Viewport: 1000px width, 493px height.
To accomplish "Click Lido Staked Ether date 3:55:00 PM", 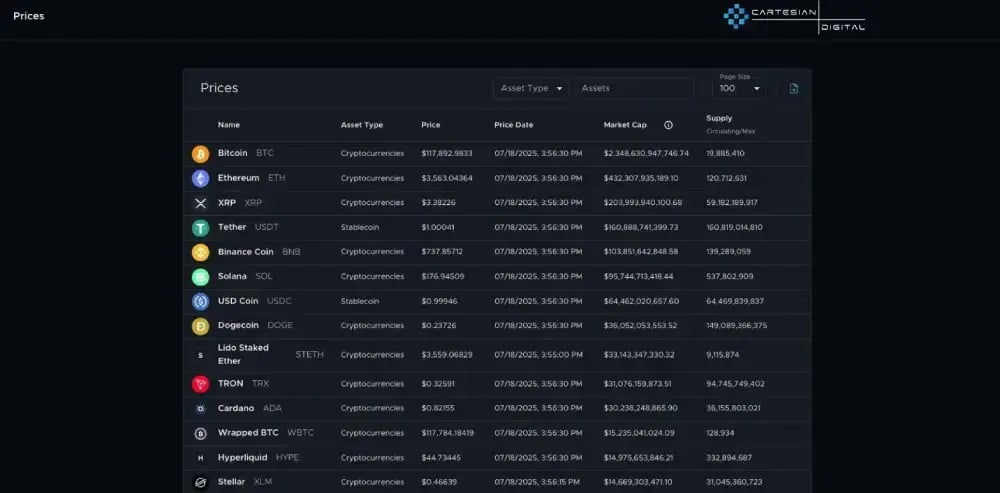I will click(538, 355).
